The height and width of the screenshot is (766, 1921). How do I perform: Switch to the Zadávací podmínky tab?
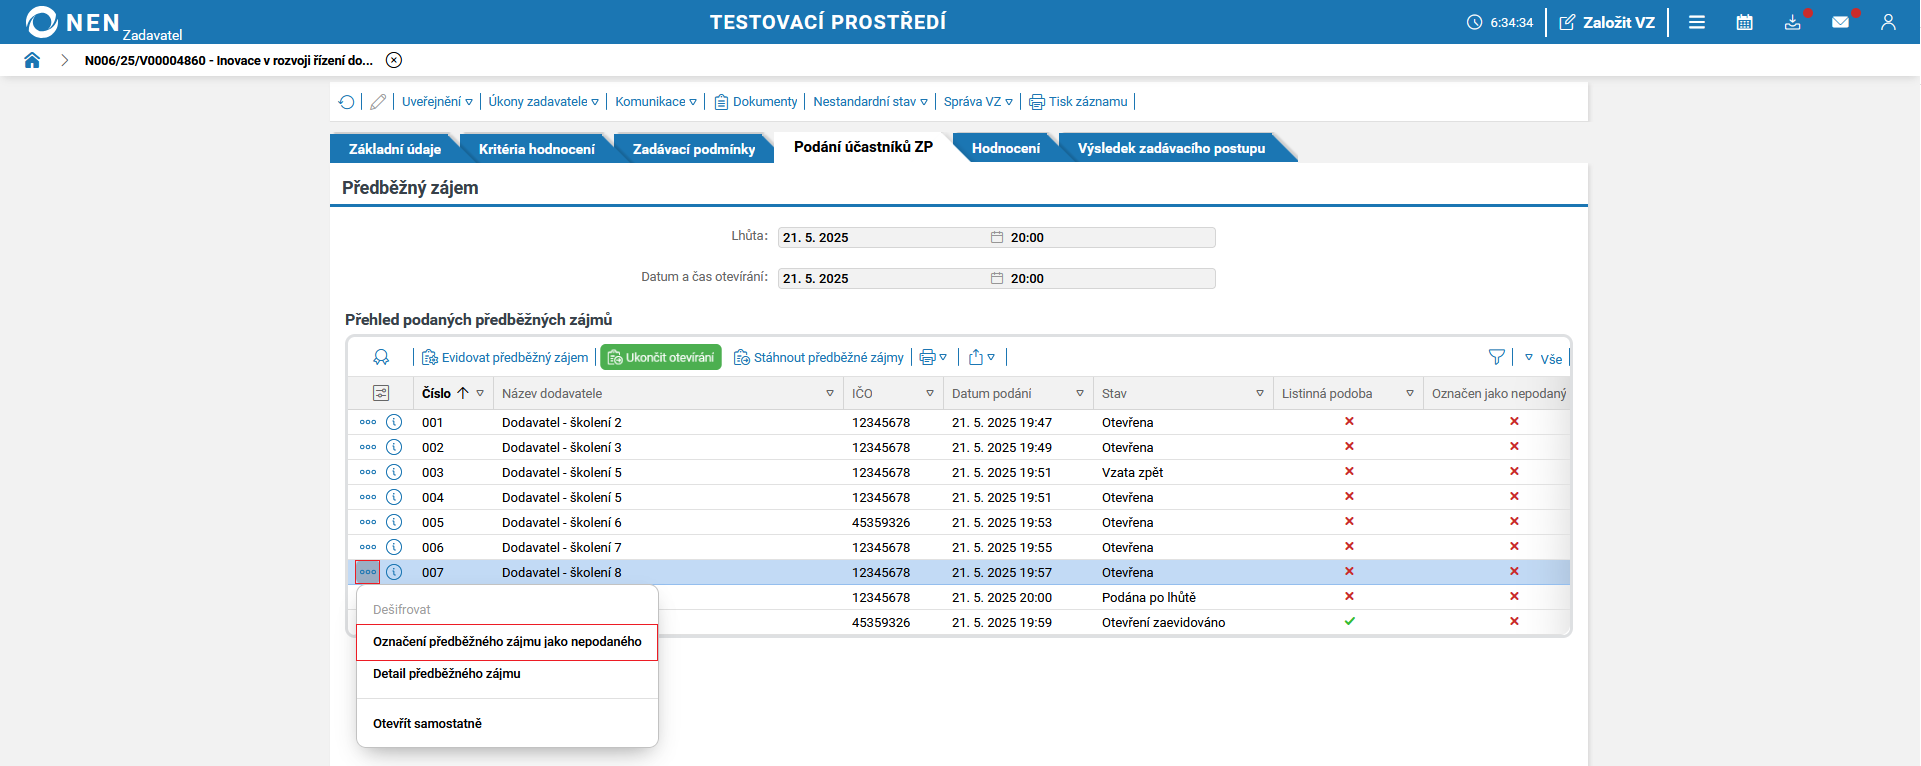pyautogui.click(x=694, y=148)
